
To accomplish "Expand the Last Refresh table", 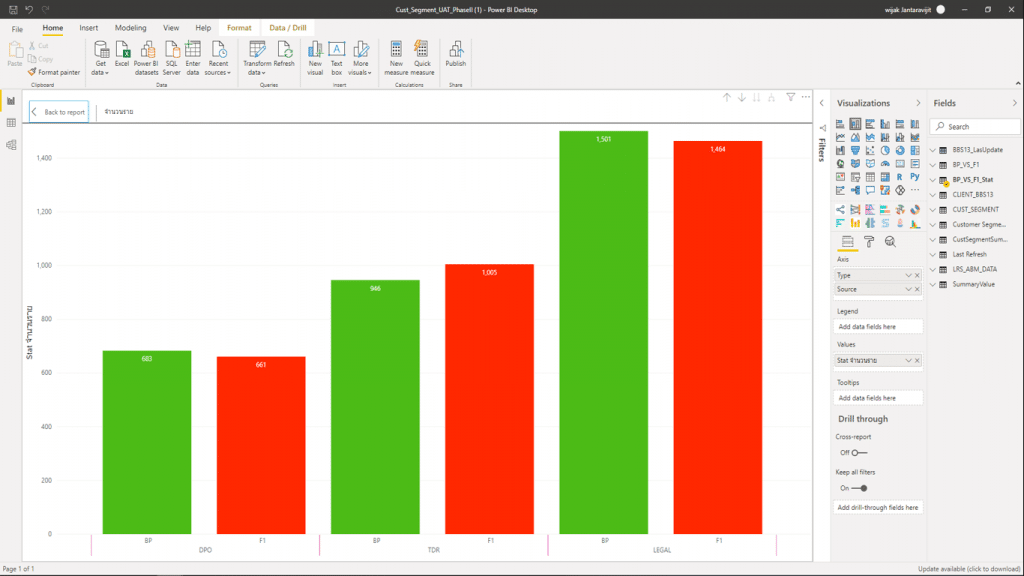I will 934,255.
